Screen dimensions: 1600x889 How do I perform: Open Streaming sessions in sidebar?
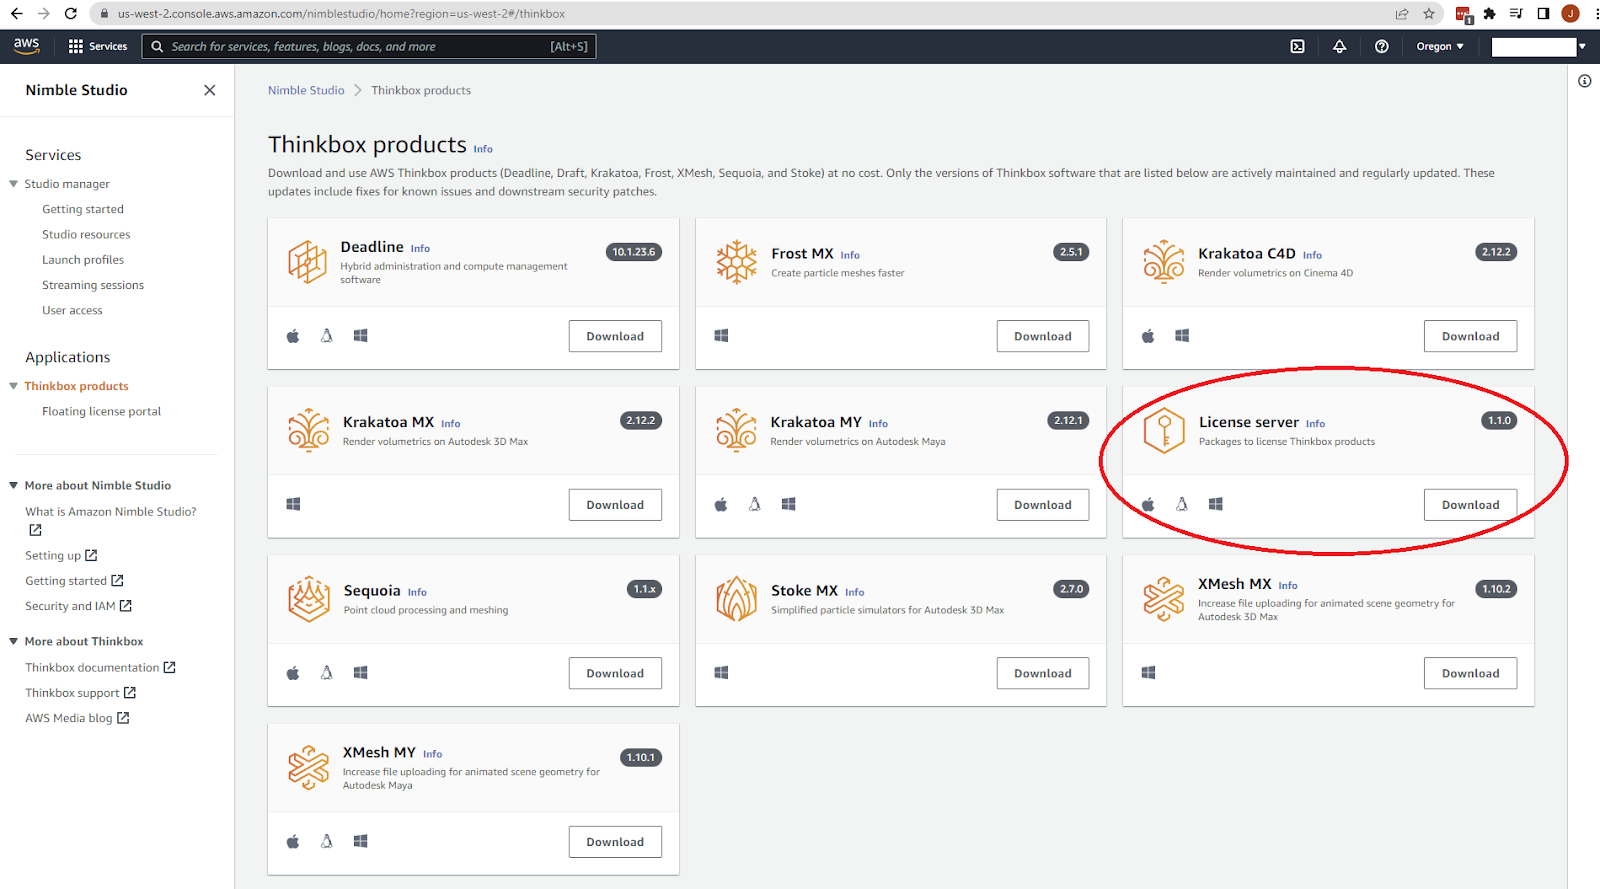point(93,285)
